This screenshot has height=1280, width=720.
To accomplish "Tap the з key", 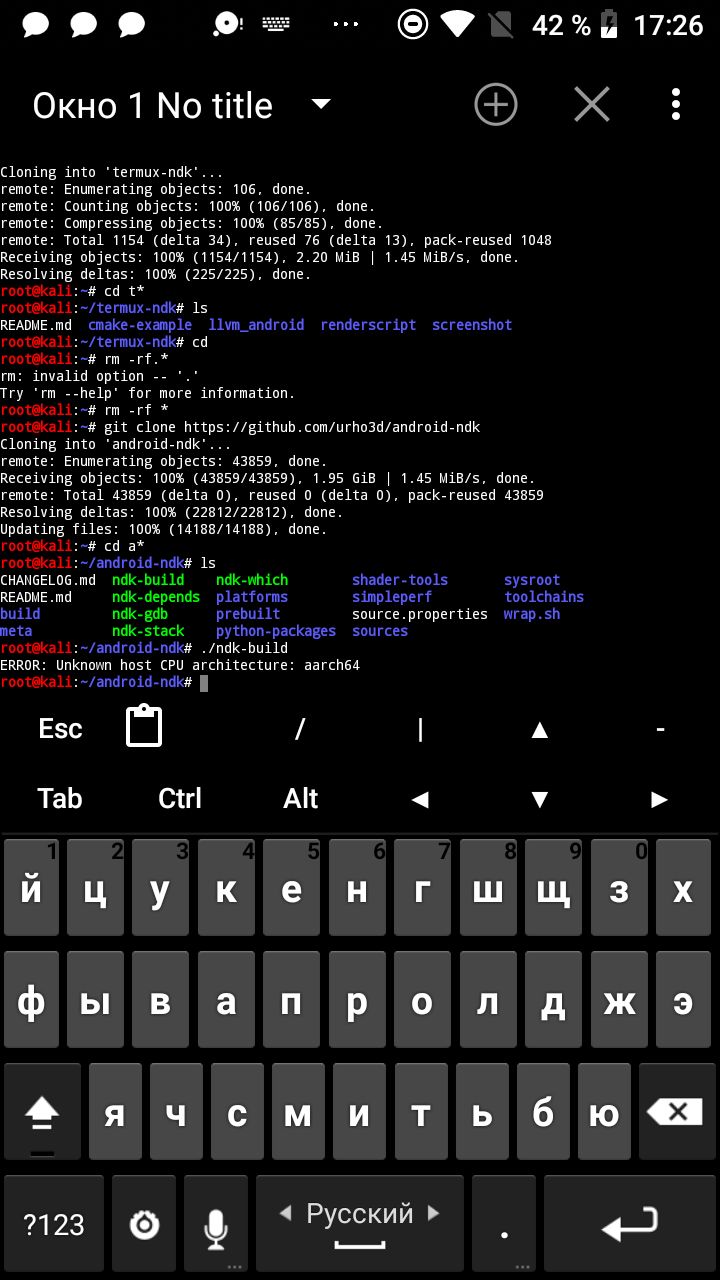I will click(619, 887).
